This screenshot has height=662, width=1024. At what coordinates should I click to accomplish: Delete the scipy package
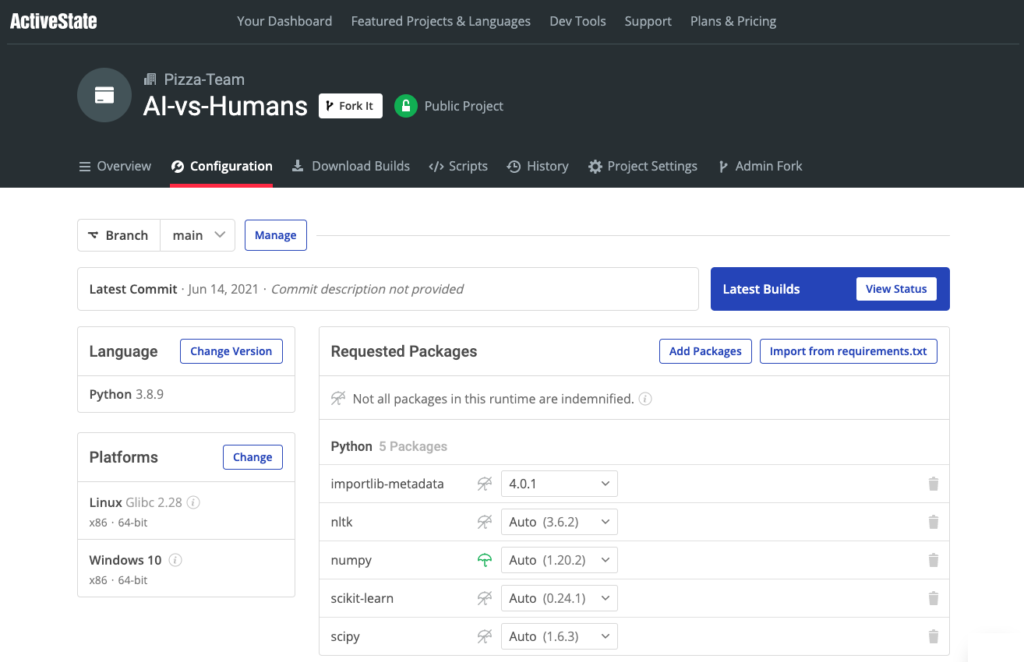pos(933,637)
